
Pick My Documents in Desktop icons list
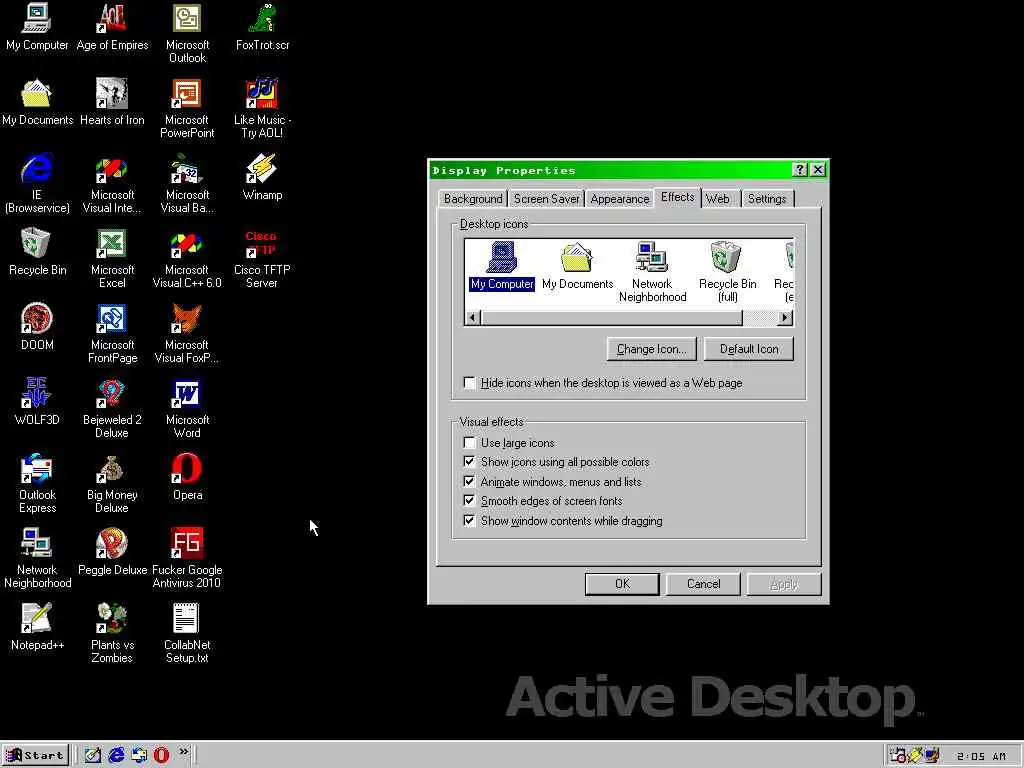coord(577,266)
